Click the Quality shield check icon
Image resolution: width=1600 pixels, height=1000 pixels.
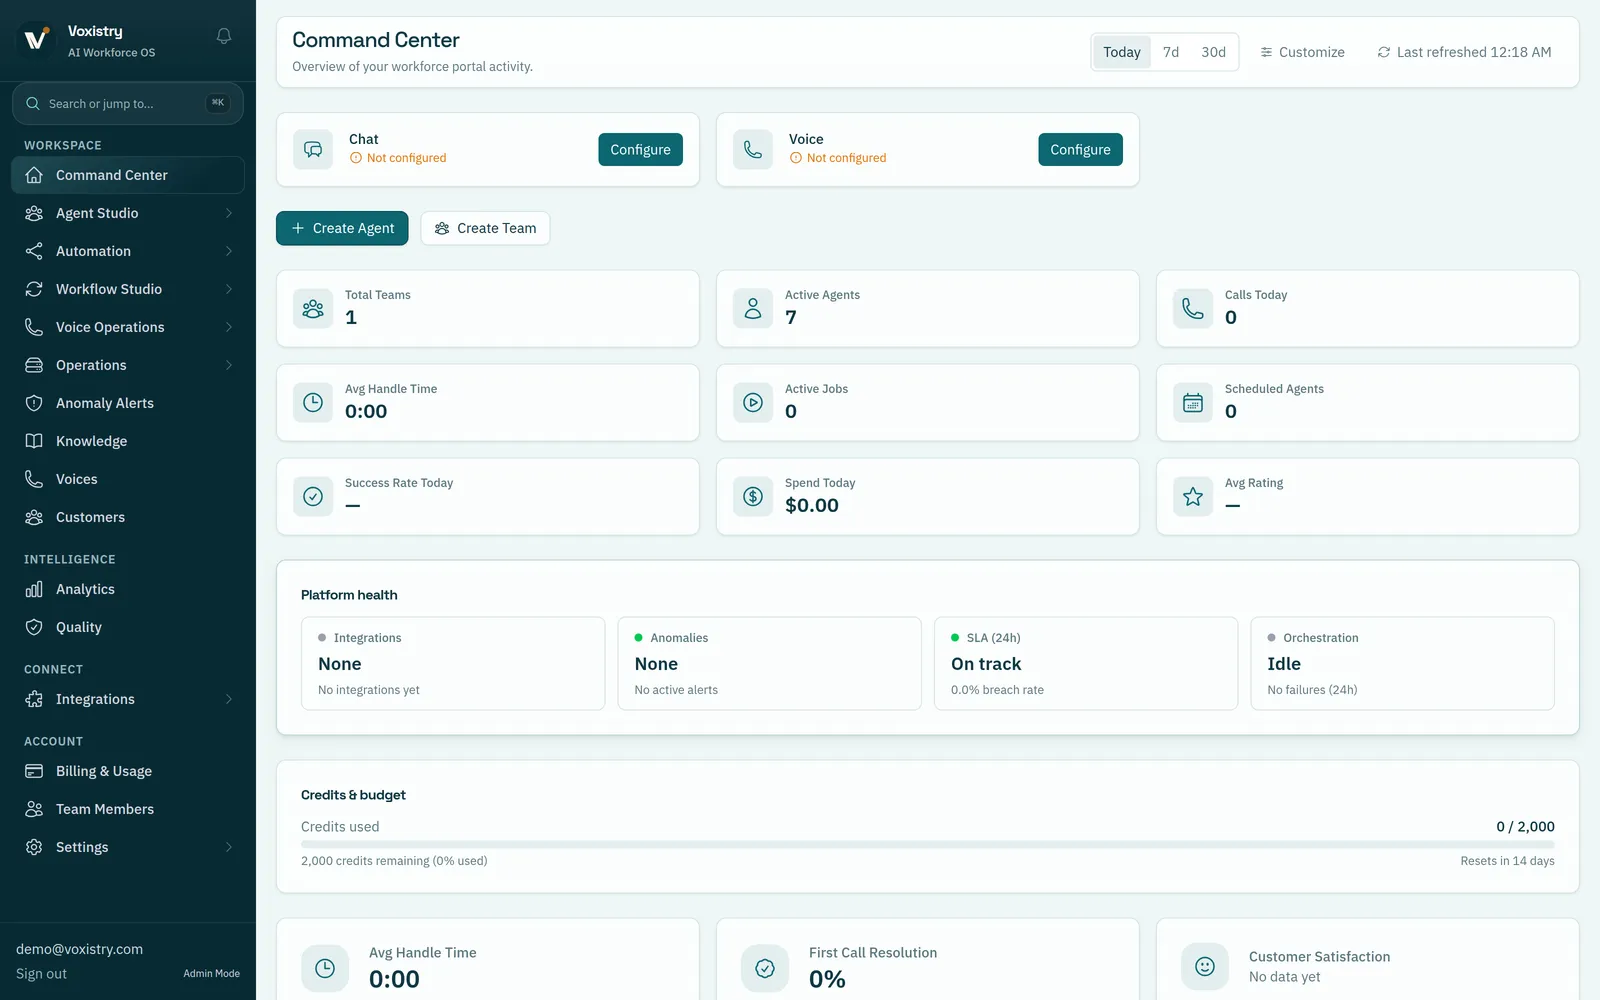[x=34, y=627]
